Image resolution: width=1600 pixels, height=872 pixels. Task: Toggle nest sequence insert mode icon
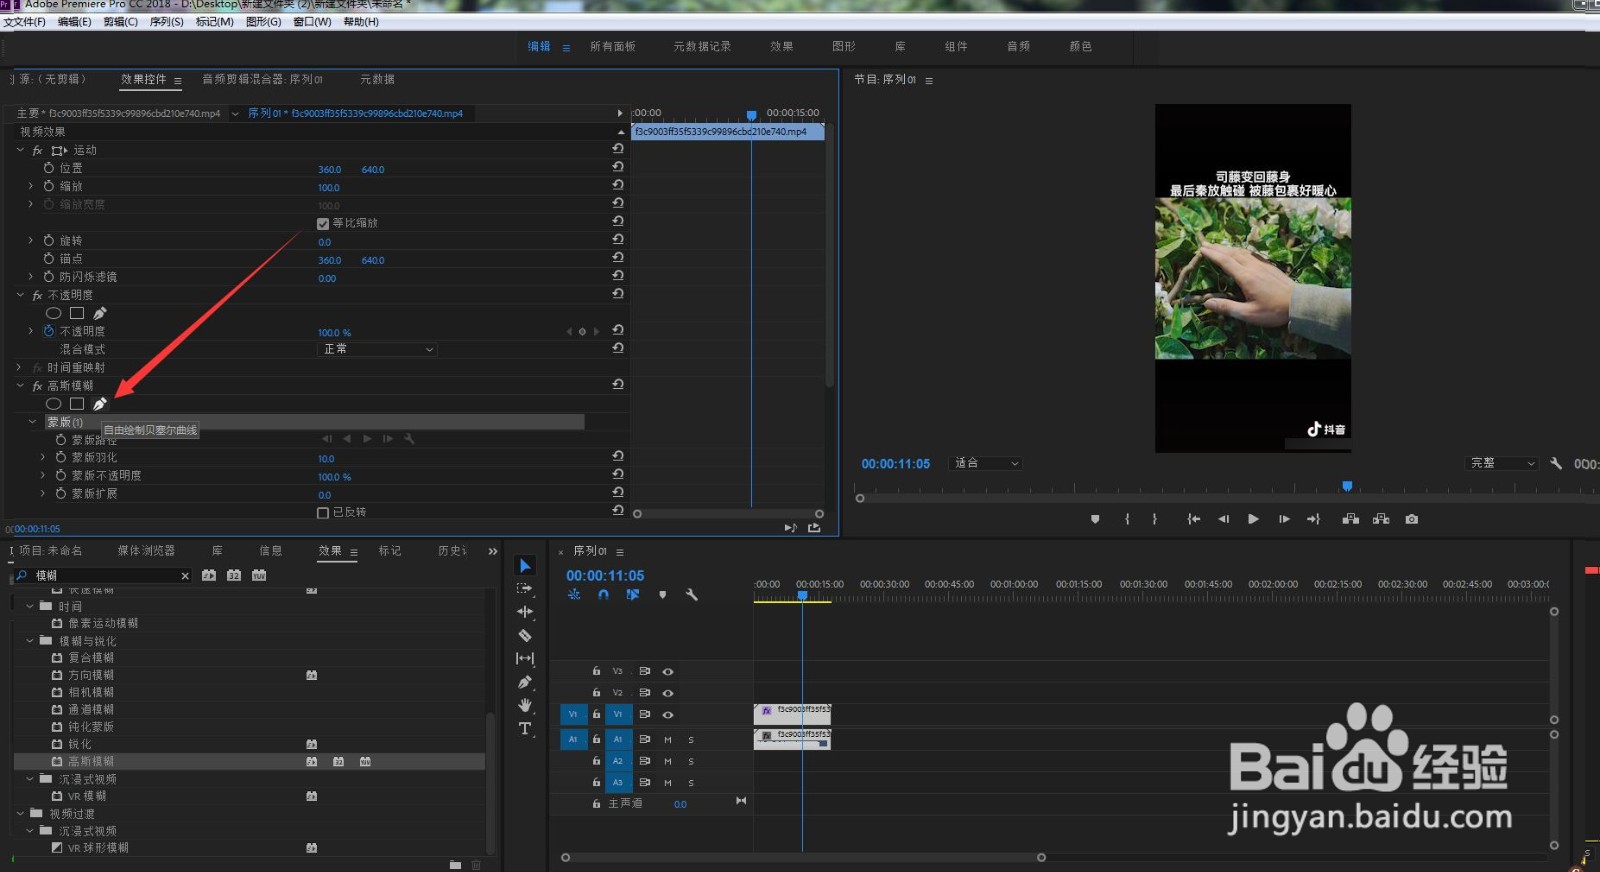[574, 594]
